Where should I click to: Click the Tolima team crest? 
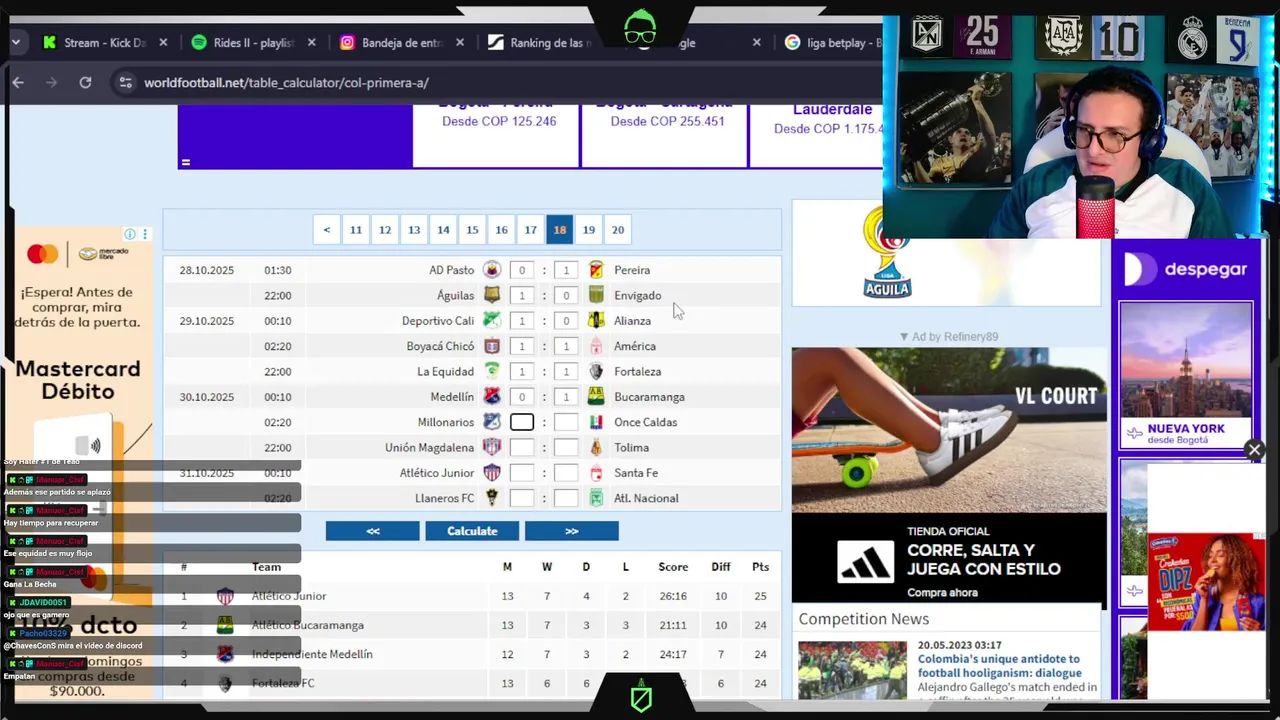tap(596, 447)
